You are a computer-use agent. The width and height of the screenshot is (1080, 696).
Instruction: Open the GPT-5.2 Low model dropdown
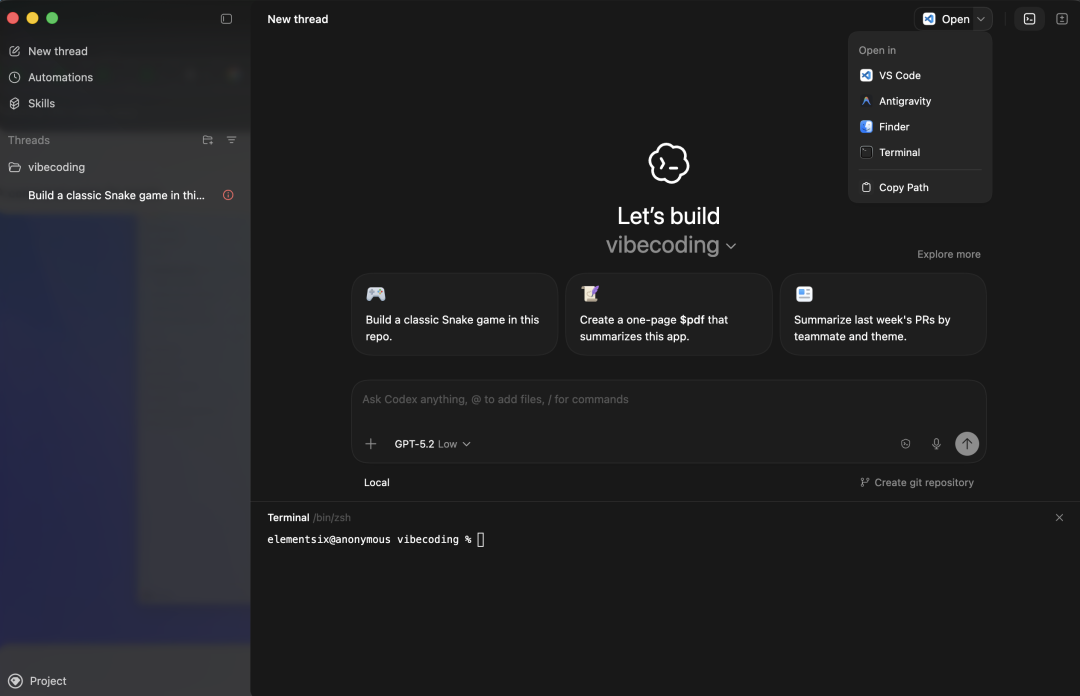point(433,444)
